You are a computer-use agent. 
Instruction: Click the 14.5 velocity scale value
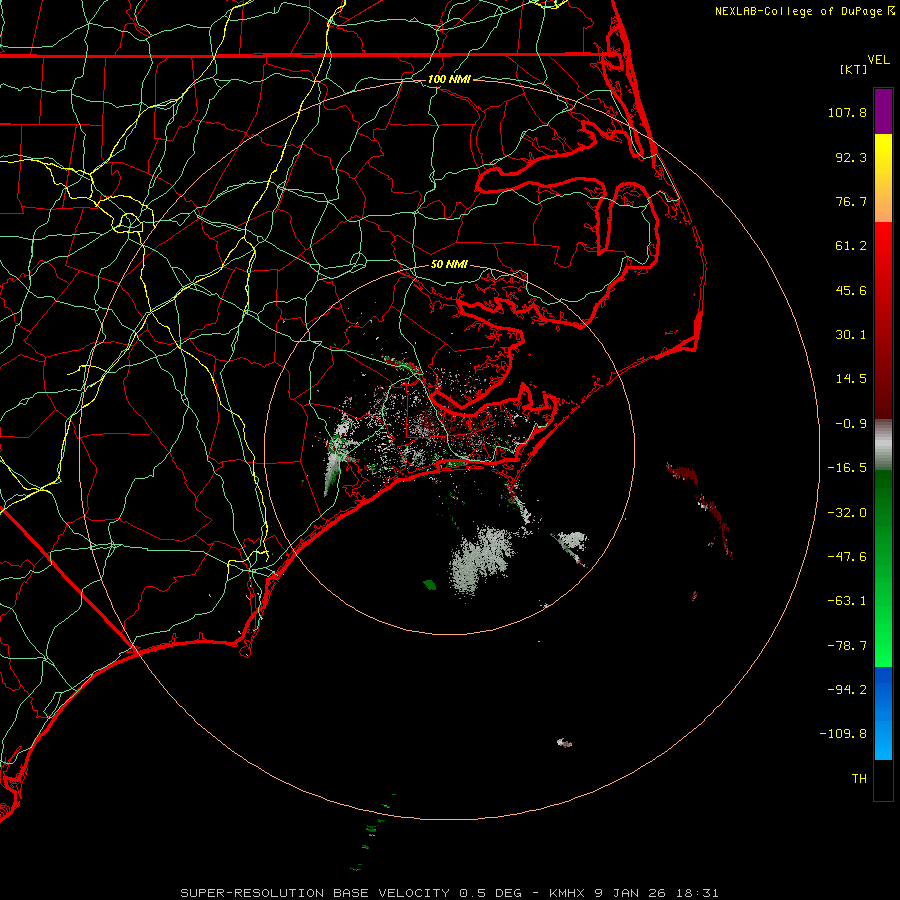[x=851, y=379]
